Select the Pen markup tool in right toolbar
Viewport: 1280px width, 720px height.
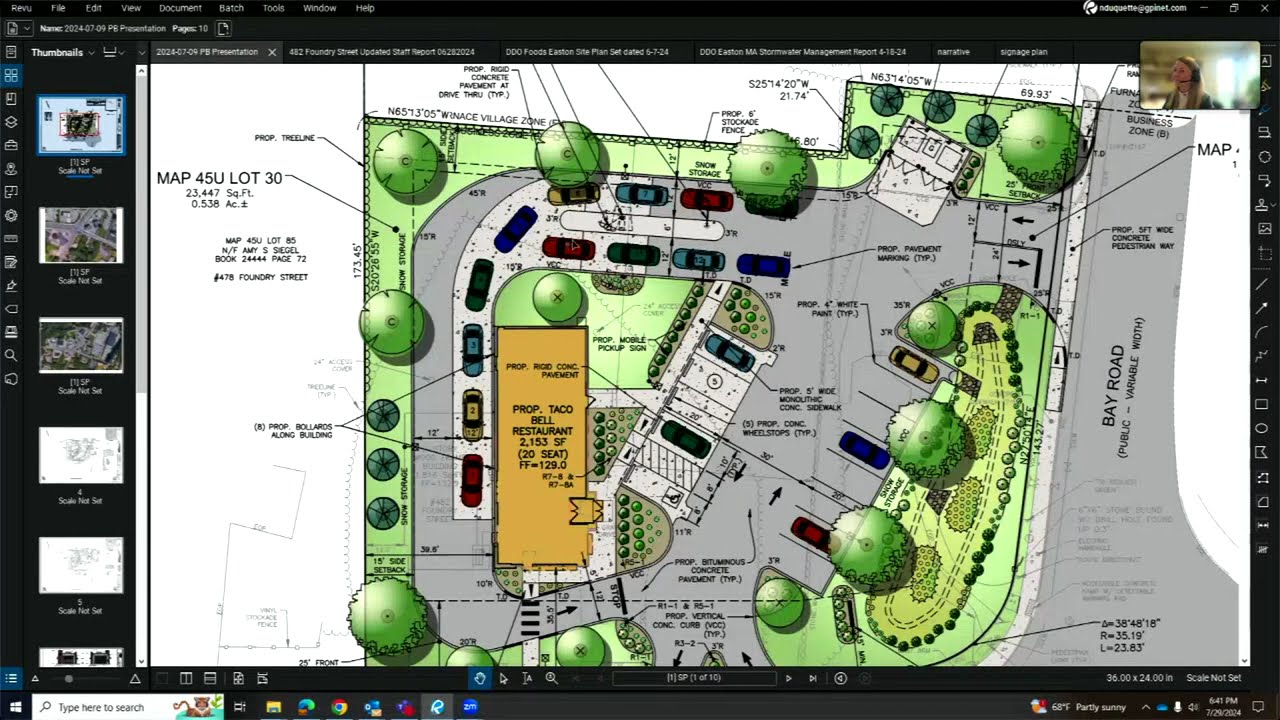pyautogui.click(x=1265, y=108)
